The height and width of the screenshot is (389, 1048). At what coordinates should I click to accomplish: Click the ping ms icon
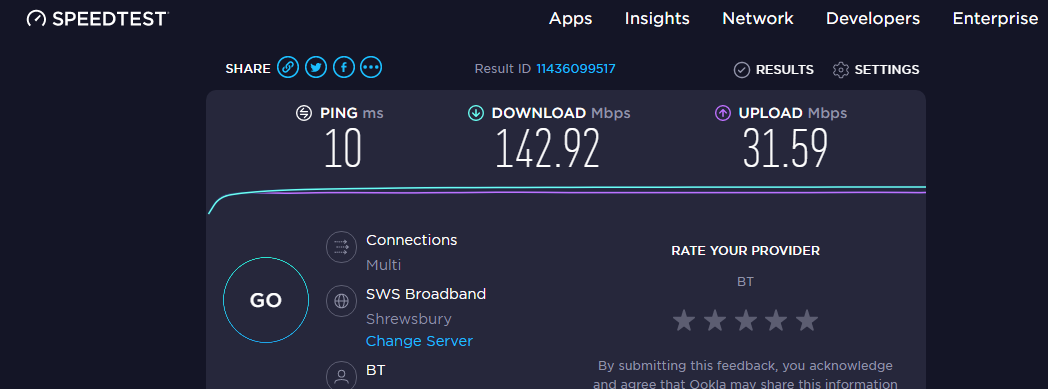pos(304,113)
